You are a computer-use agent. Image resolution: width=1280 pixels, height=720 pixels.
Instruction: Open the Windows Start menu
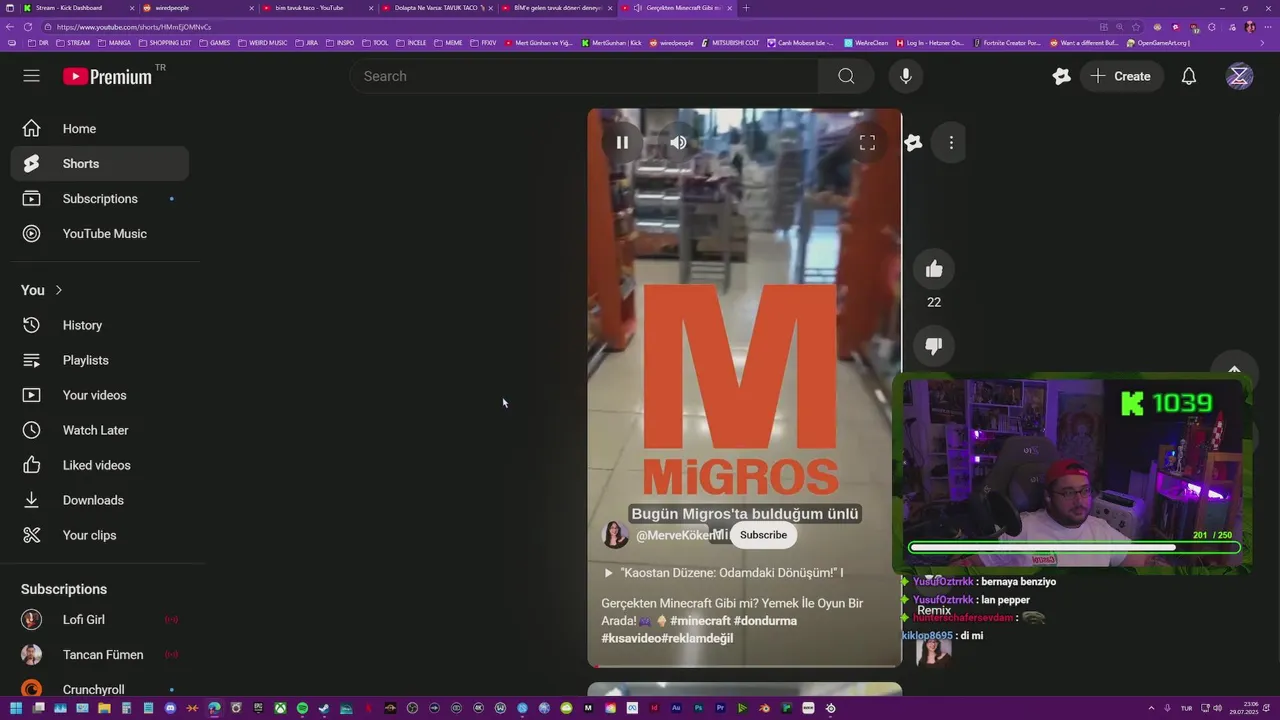16,709
